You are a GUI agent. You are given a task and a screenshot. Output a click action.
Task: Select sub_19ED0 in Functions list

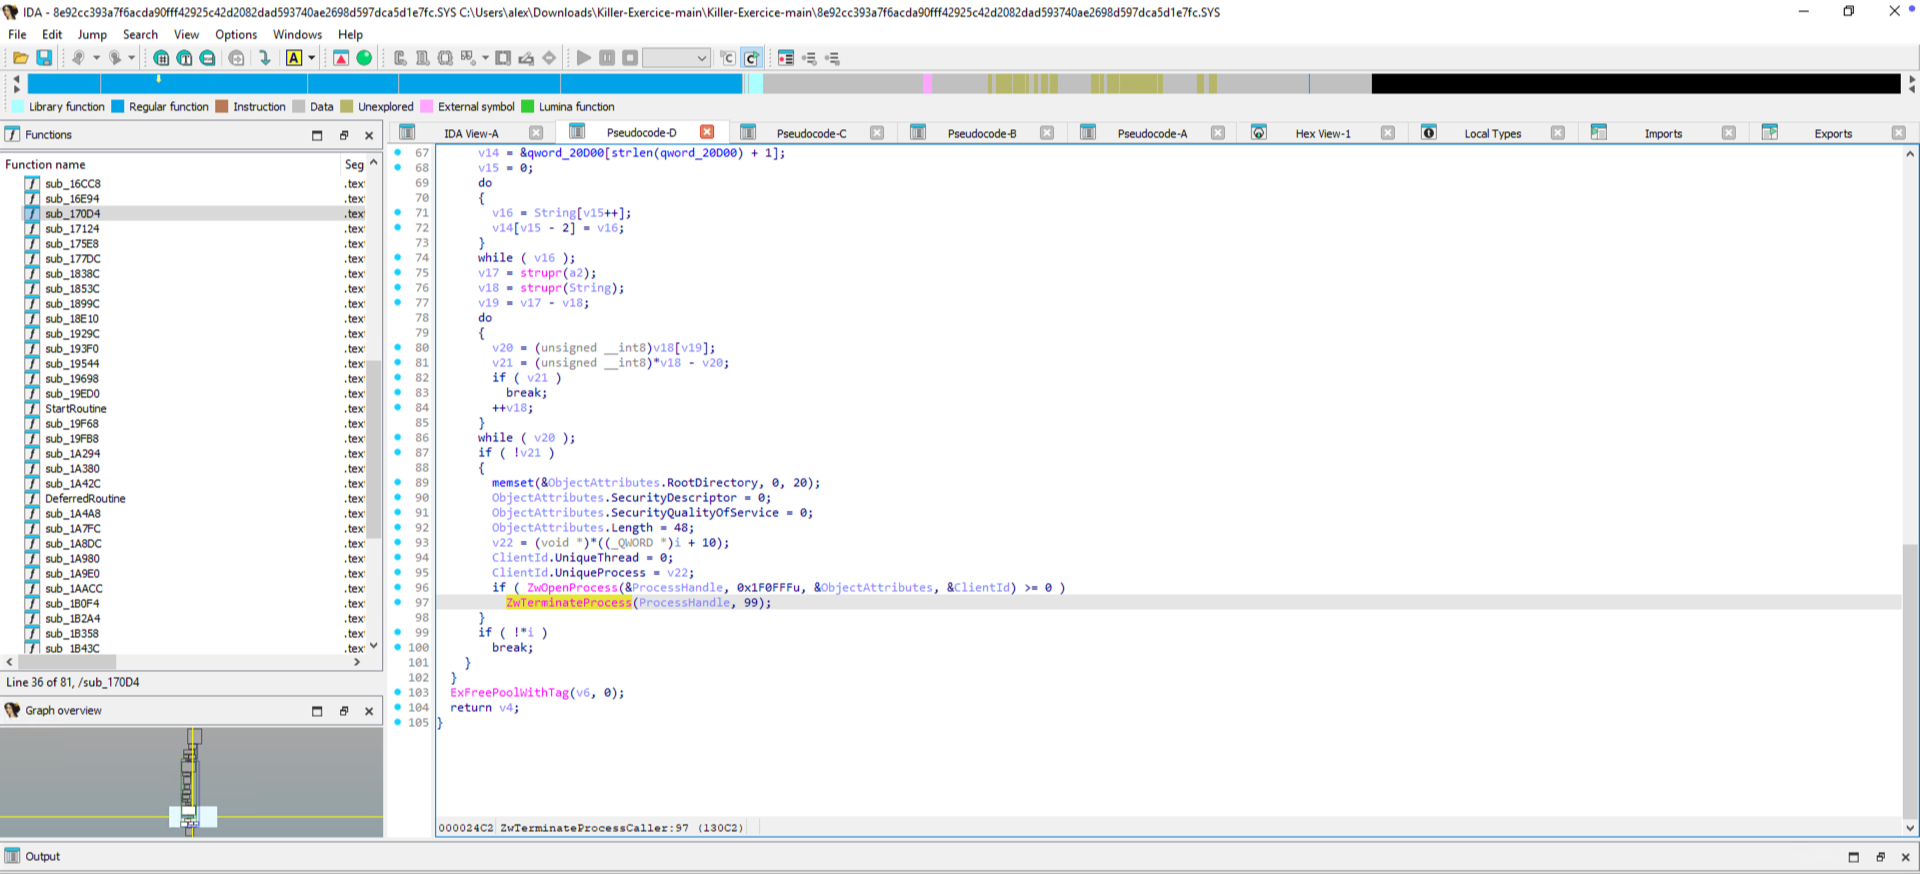tap(72, 394)
